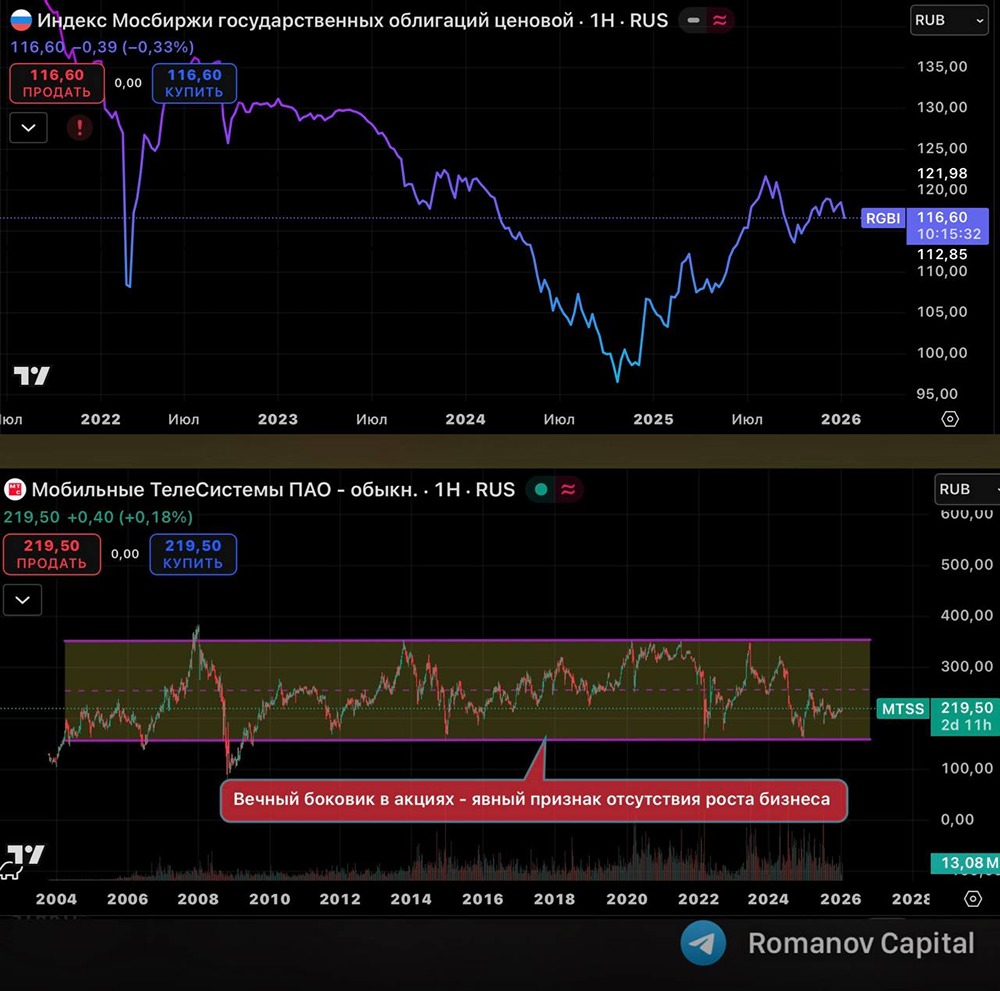Click the 0,00 spread value on MTSS chart
The width and height of the screenshot is (1000, 991).
125,554
